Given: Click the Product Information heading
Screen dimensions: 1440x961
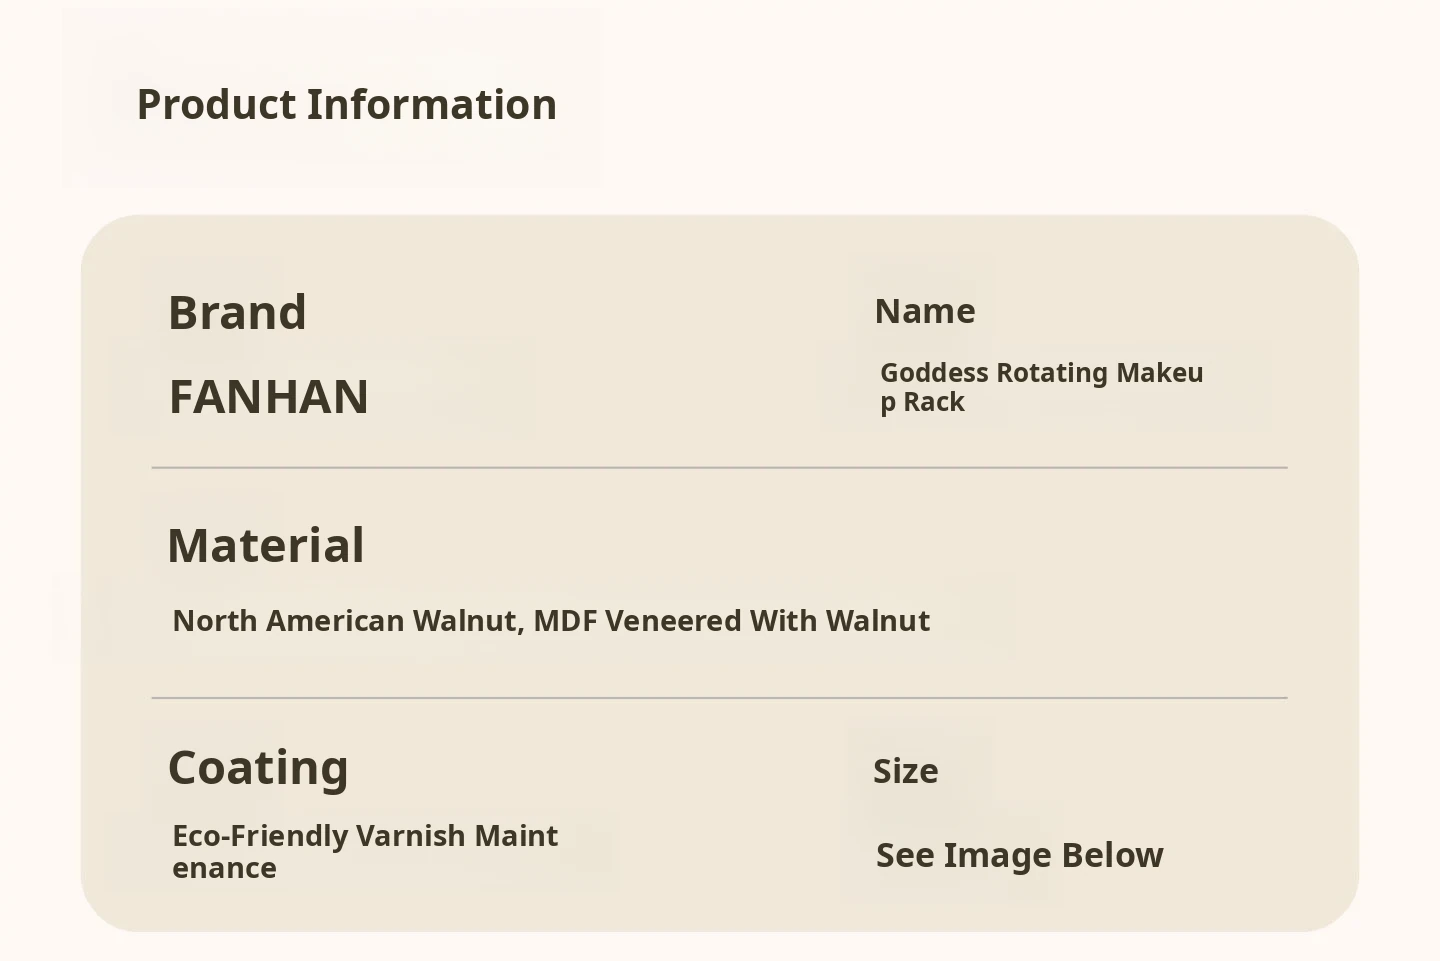Looking at the screenshot, I should (x=346, y=105).
